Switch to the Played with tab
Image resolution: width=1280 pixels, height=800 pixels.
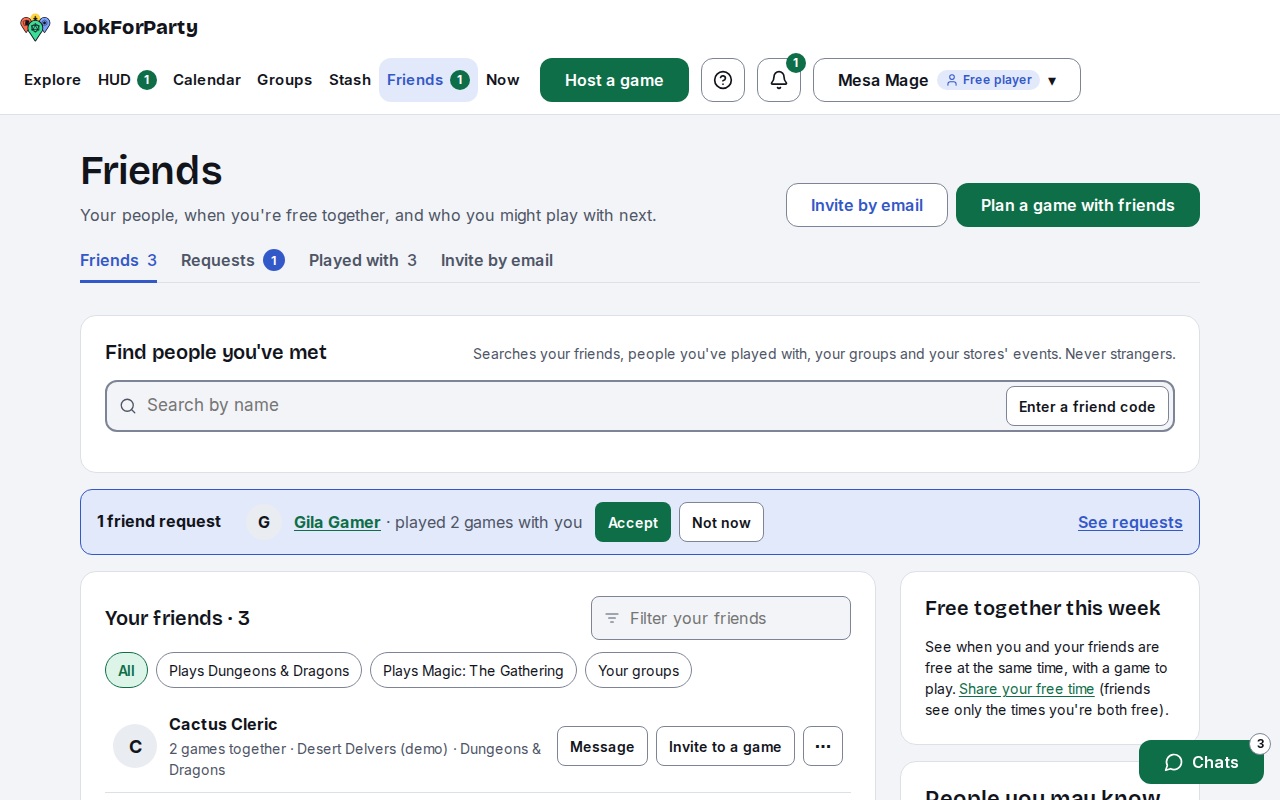point(363,261)
